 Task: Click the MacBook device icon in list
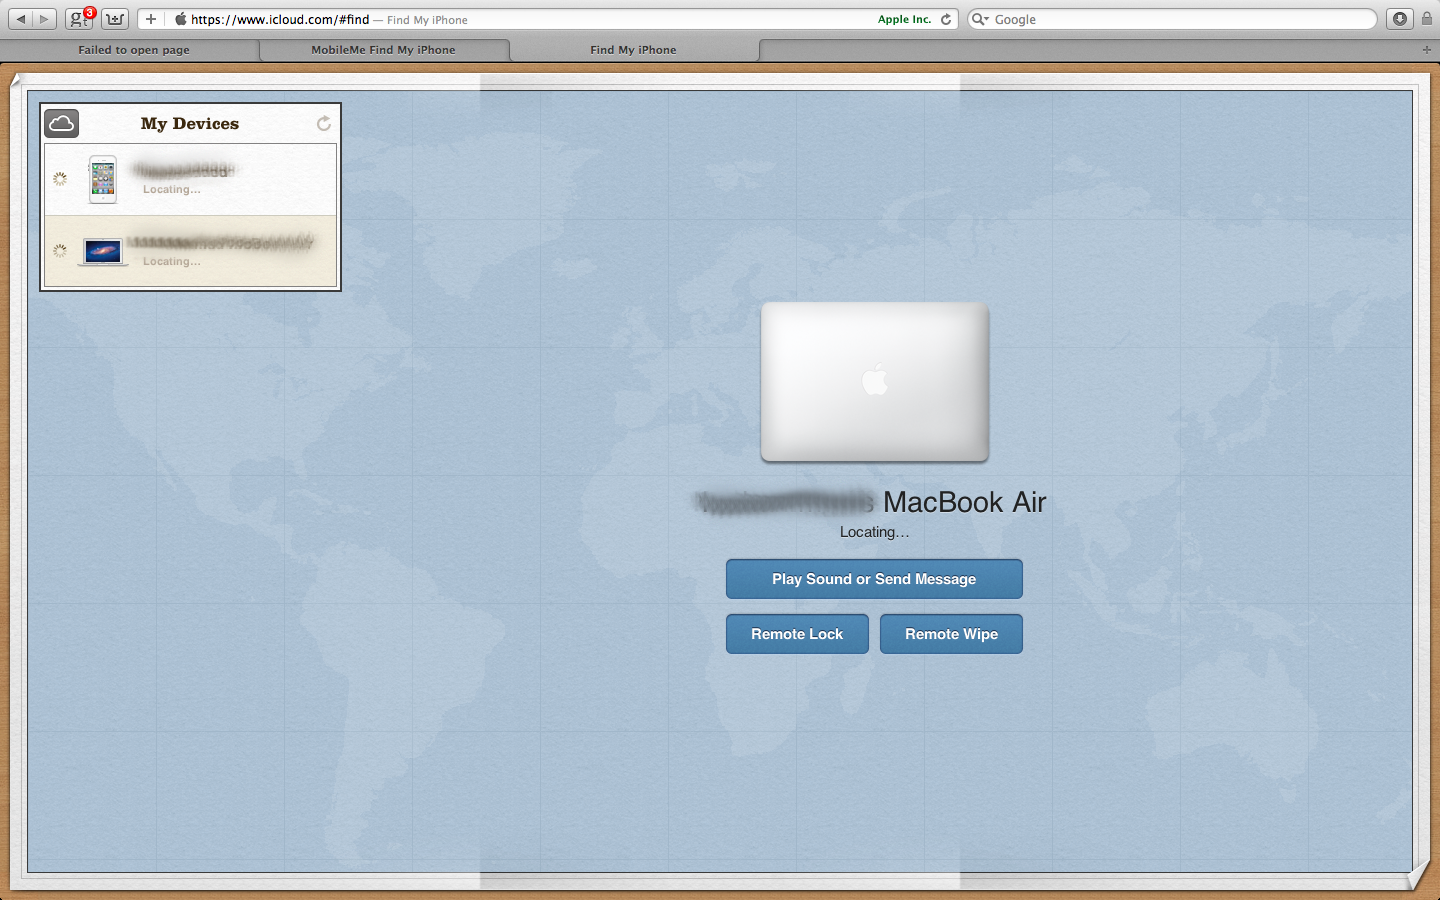103,252
